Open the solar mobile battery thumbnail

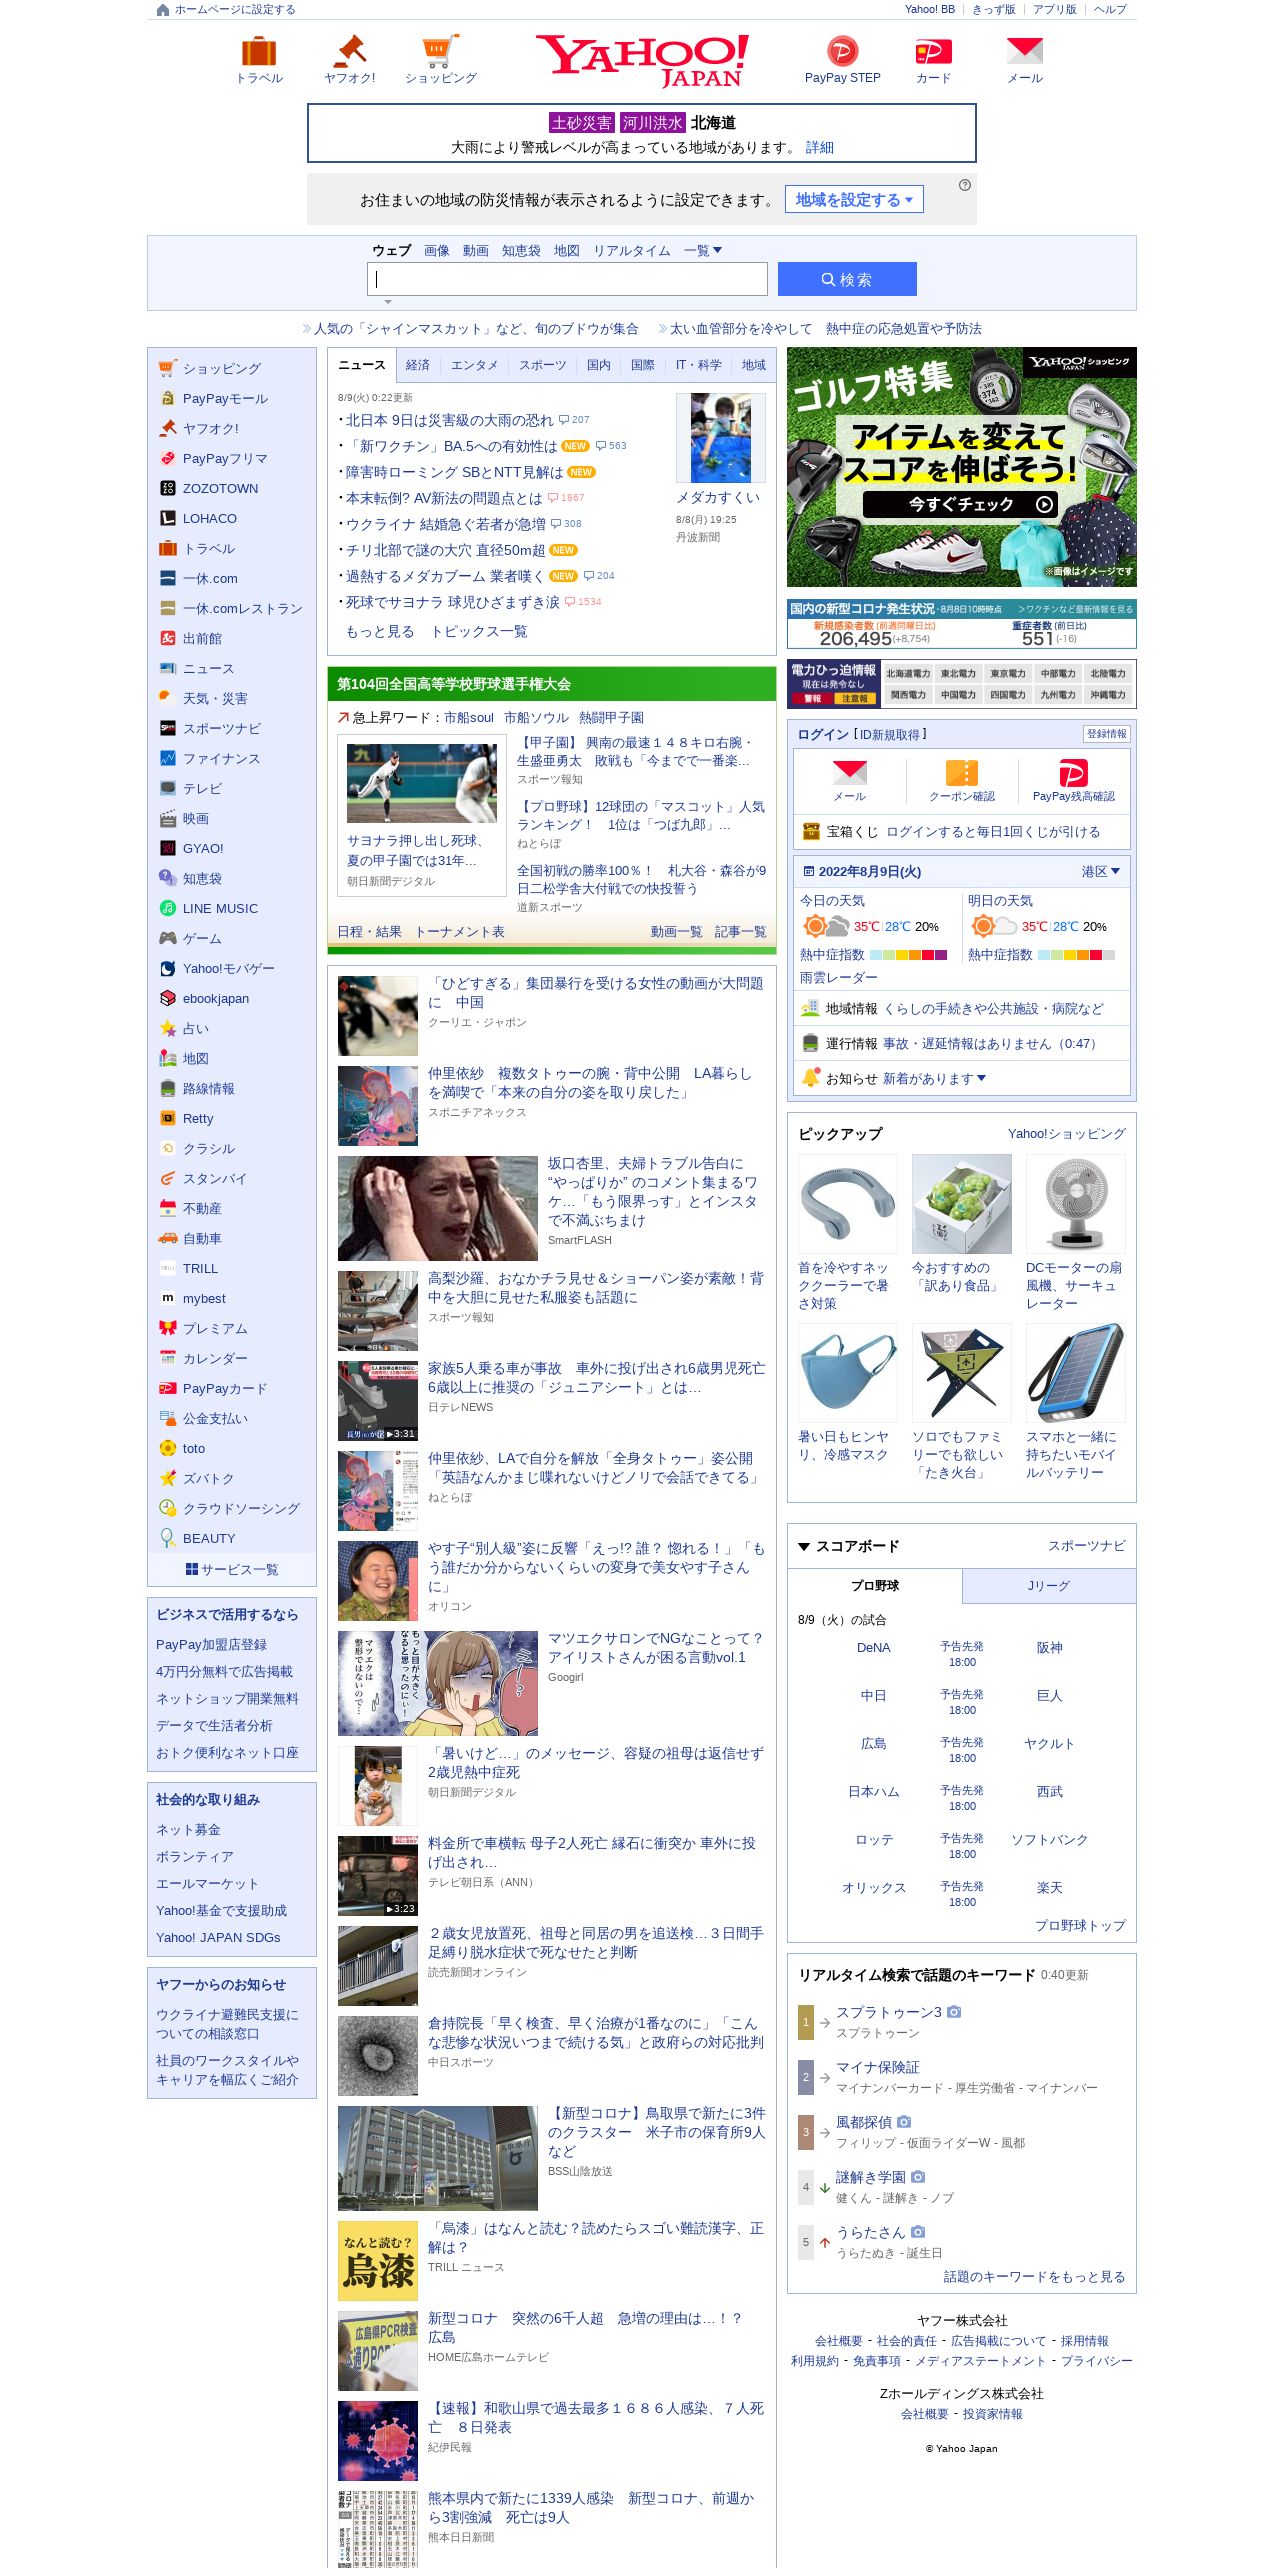point(1076,1373)
